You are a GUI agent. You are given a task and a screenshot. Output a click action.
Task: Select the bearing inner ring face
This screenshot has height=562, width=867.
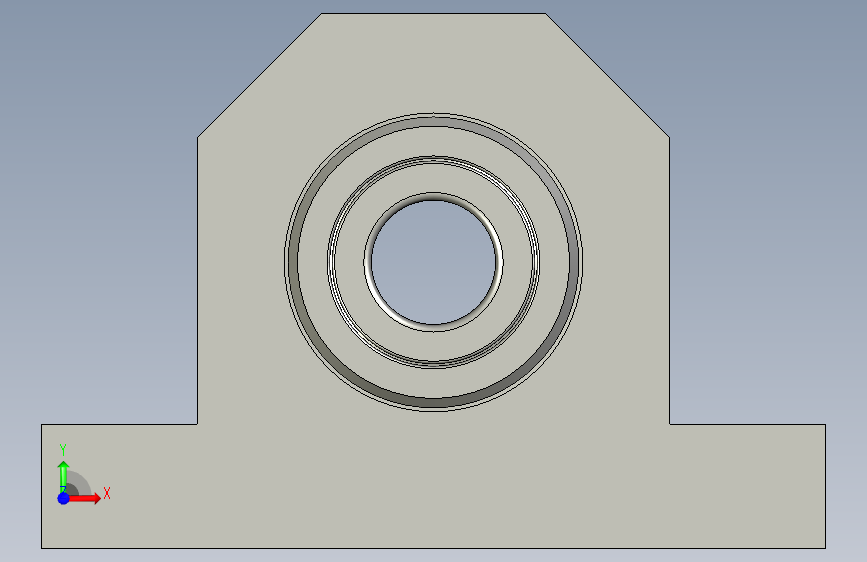pyautogui.click(x=434, y=179)
